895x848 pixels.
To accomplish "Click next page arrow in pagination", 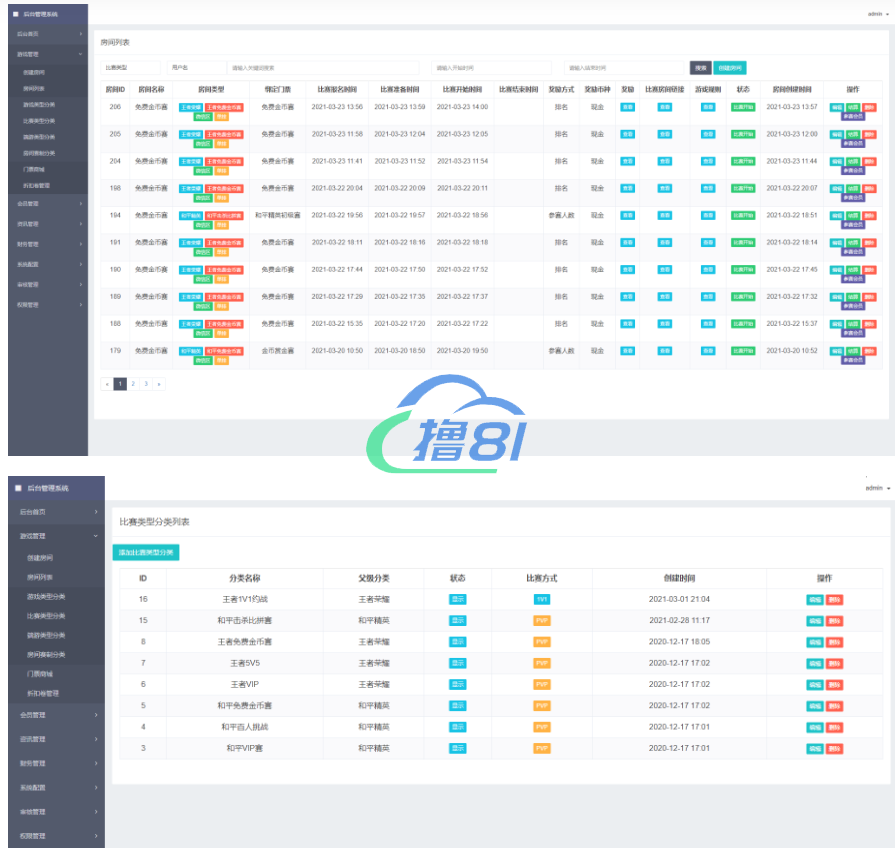I will tap(158, 384).
